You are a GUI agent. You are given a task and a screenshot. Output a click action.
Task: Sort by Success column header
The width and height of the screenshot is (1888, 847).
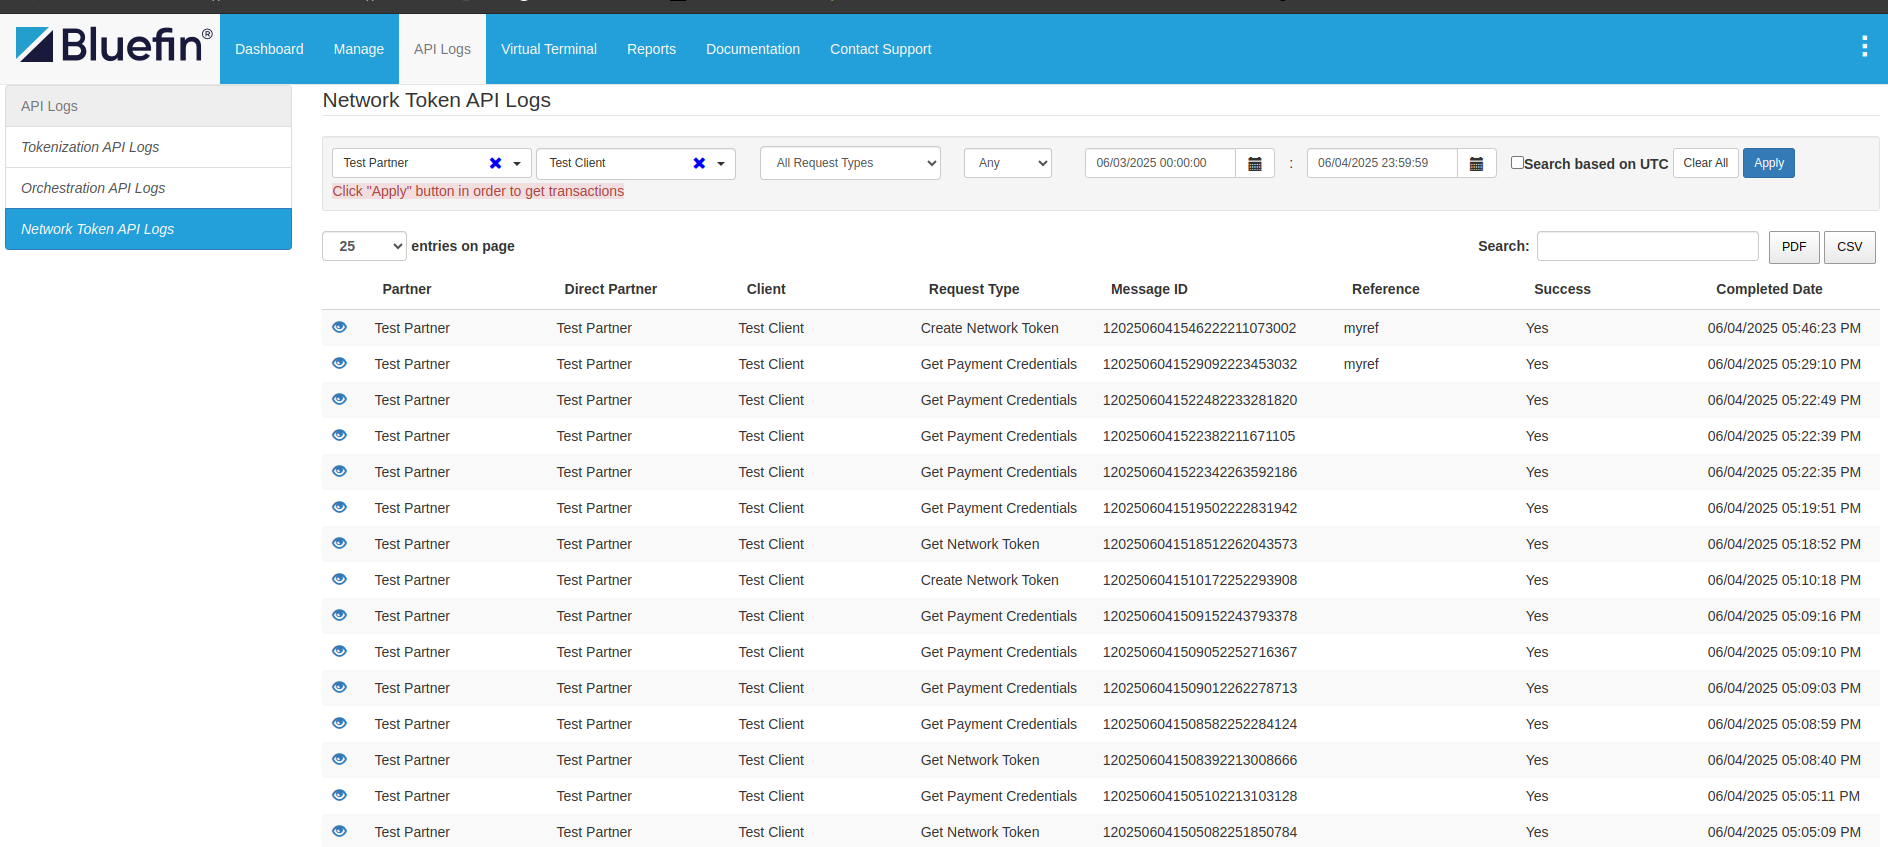pyautogui.click(x=1562, y=289)
